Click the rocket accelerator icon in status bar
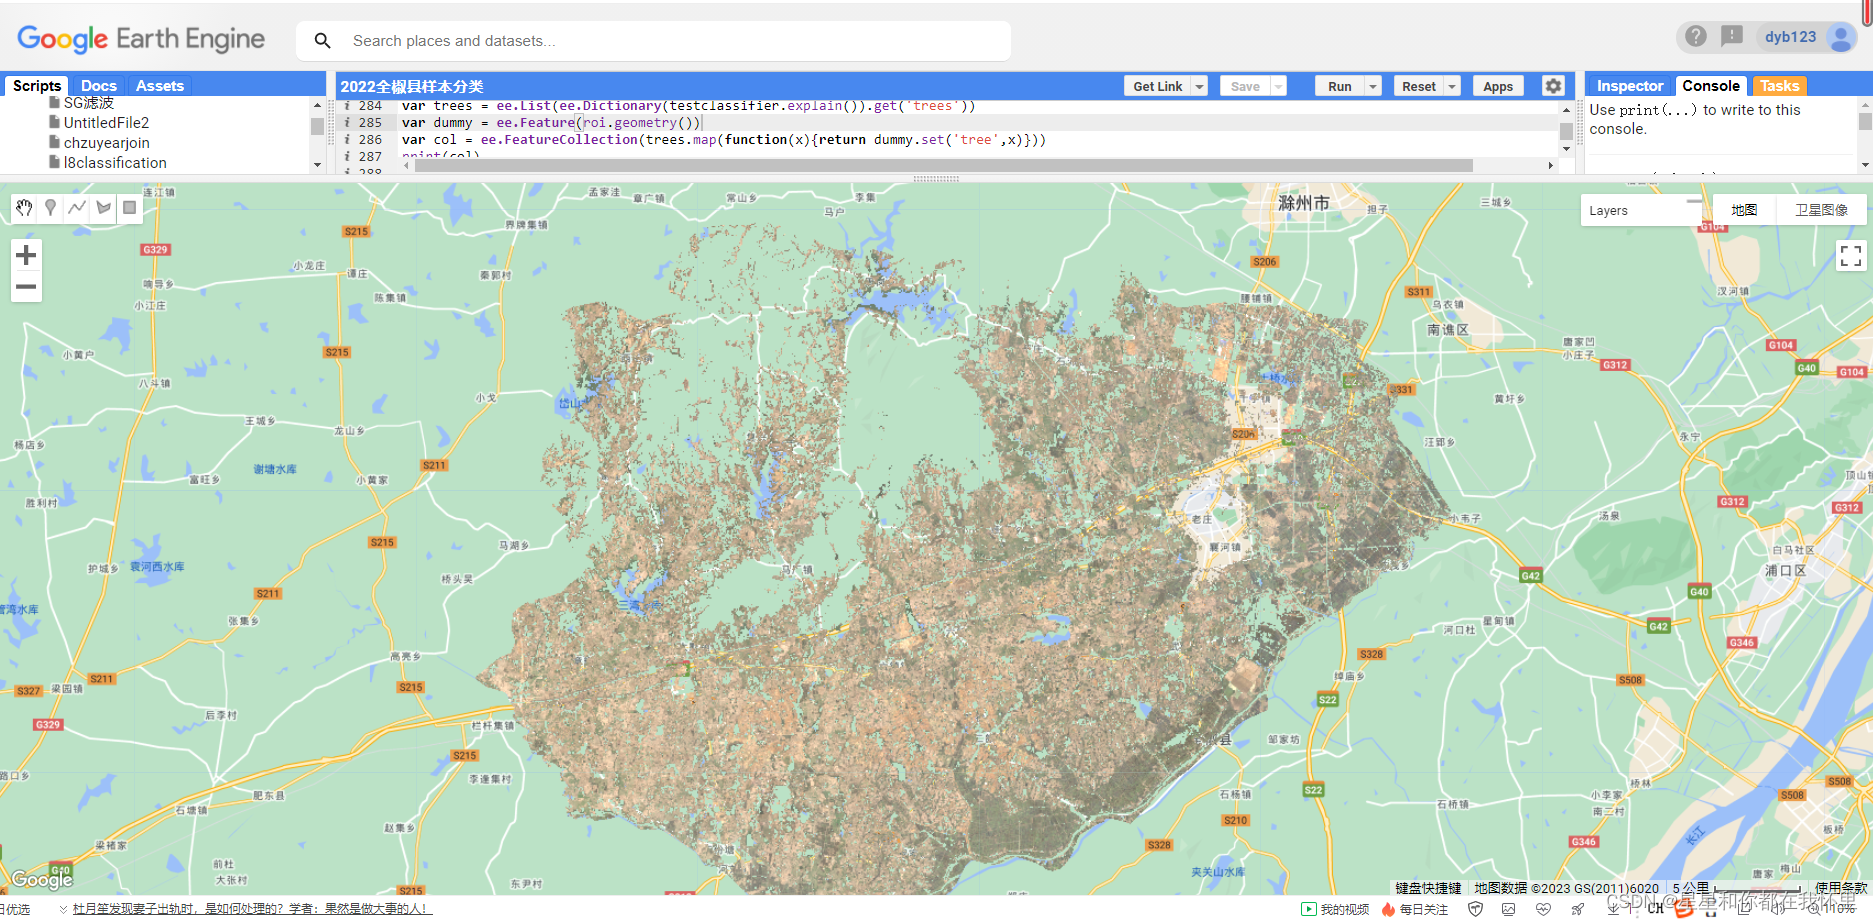 click(x=1578, y=909)
